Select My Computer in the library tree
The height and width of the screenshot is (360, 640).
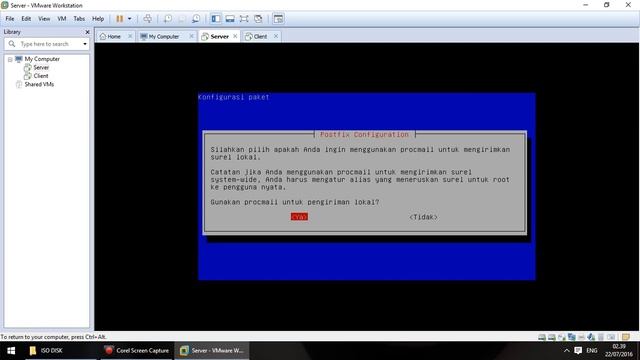point(42,59)
